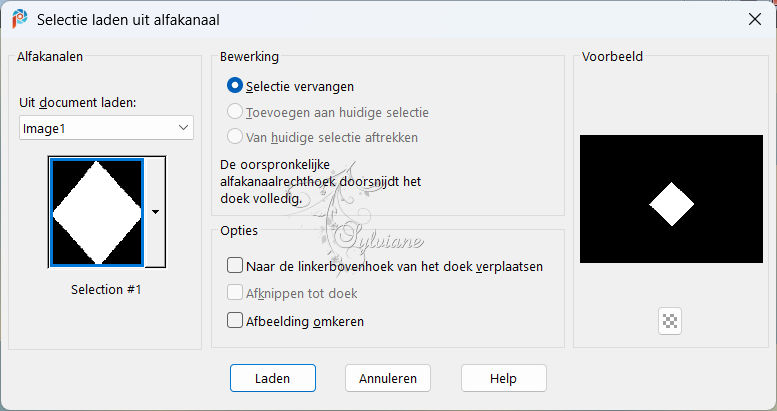Screen dimensions: 777x411
Task: Toggle the Afknippen tot doek checkbox
Action: (x=234, y=293)
